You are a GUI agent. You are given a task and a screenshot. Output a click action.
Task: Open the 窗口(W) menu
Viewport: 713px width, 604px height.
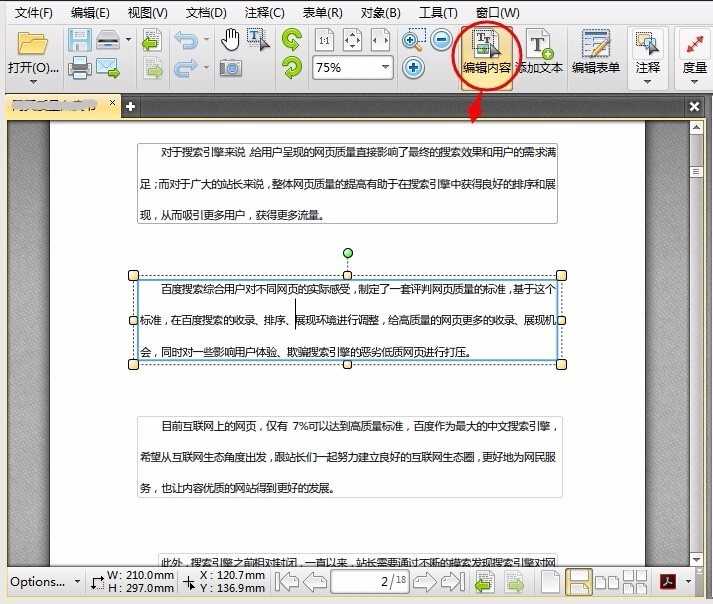tap(497, 13)
